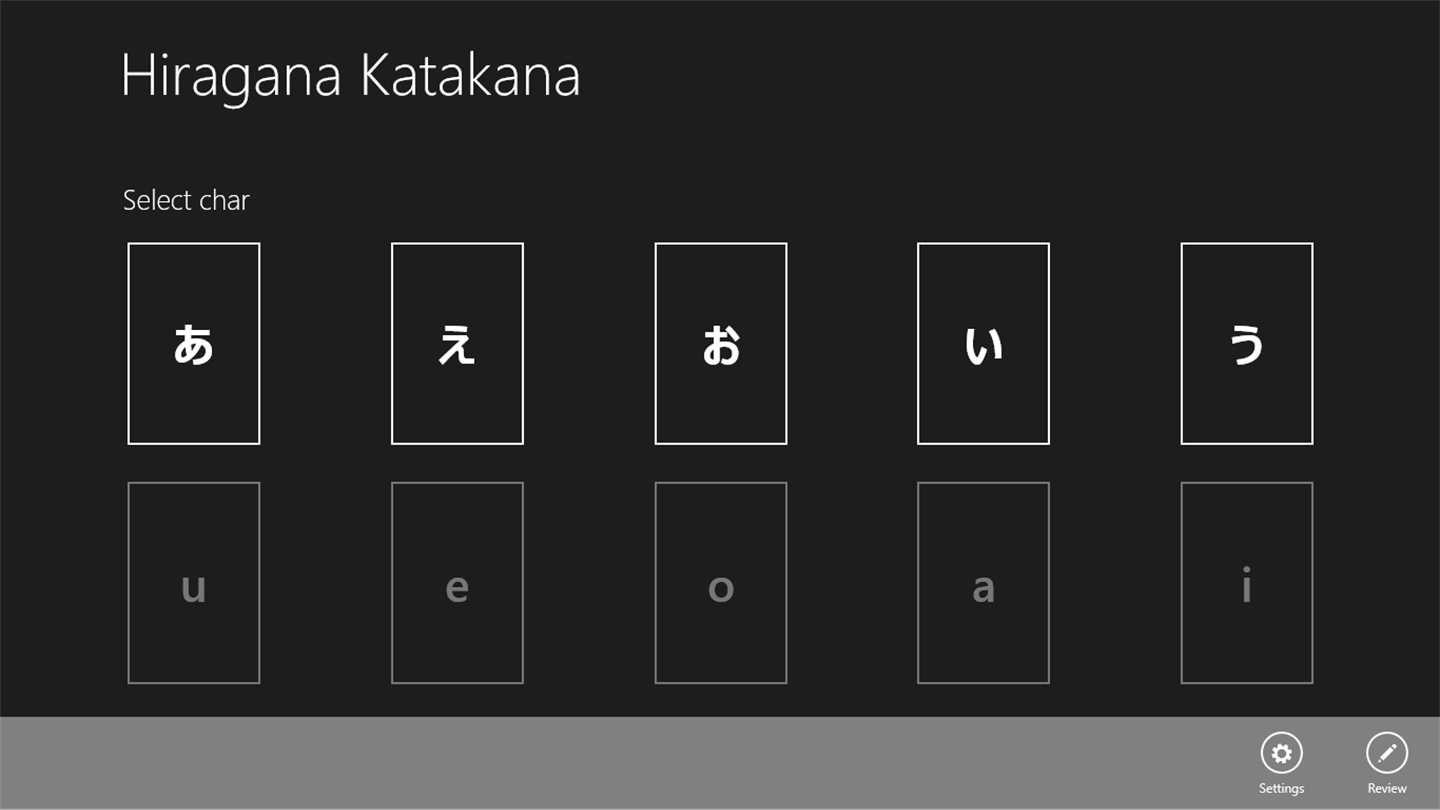
Task: Click the word Katakana in the title
Action: (470, 76)
